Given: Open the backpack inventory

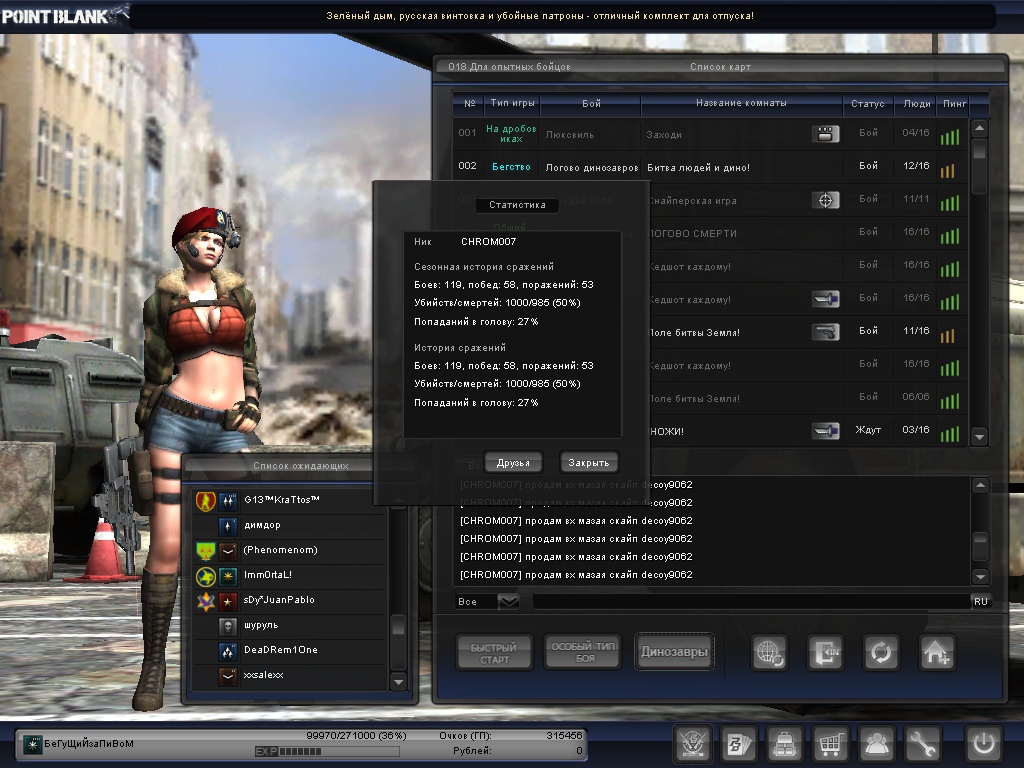Looking at the screenshot, I should click(x=784, y=744).
